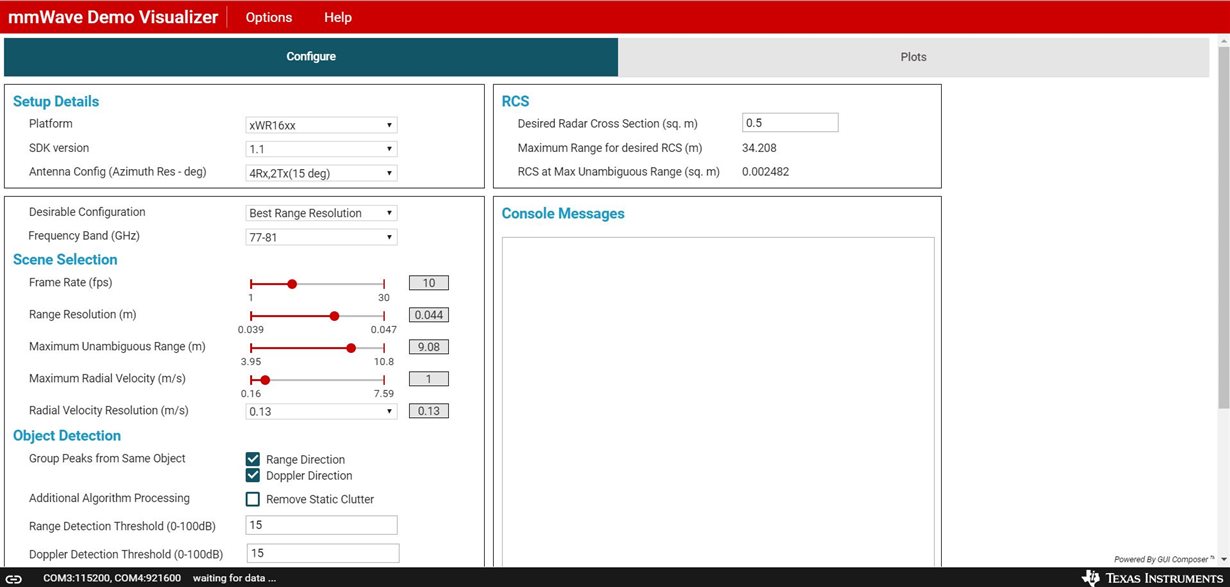The height and width of the screenshot is (587, 1230).
Task: Open the Help menu
Action: (x=338, y=17)
